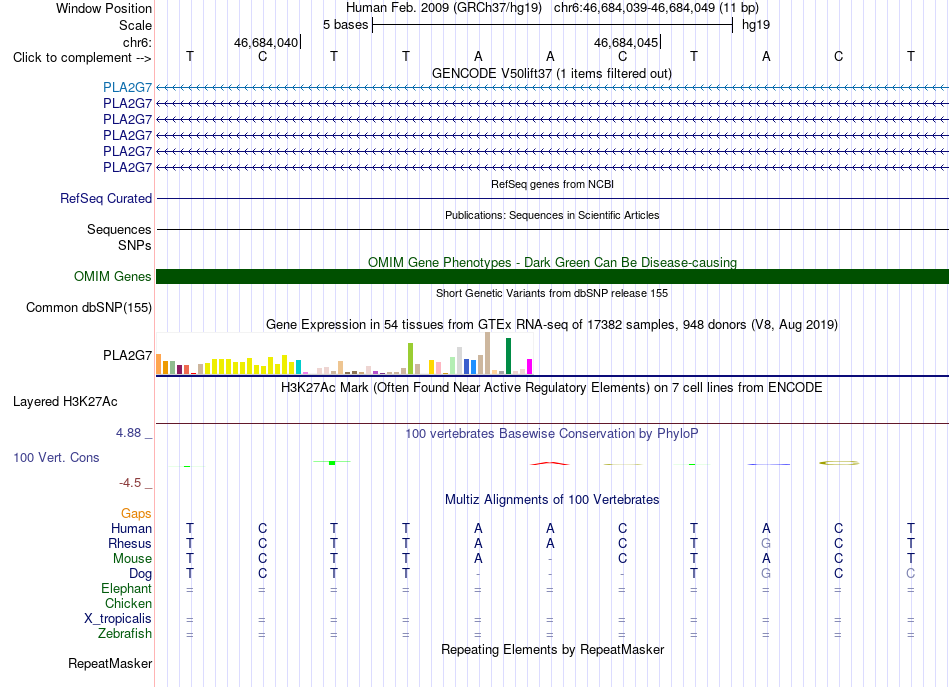Select the Elephant species row label
The width and height of the screenshot is (950, 687).
(126, 588)
